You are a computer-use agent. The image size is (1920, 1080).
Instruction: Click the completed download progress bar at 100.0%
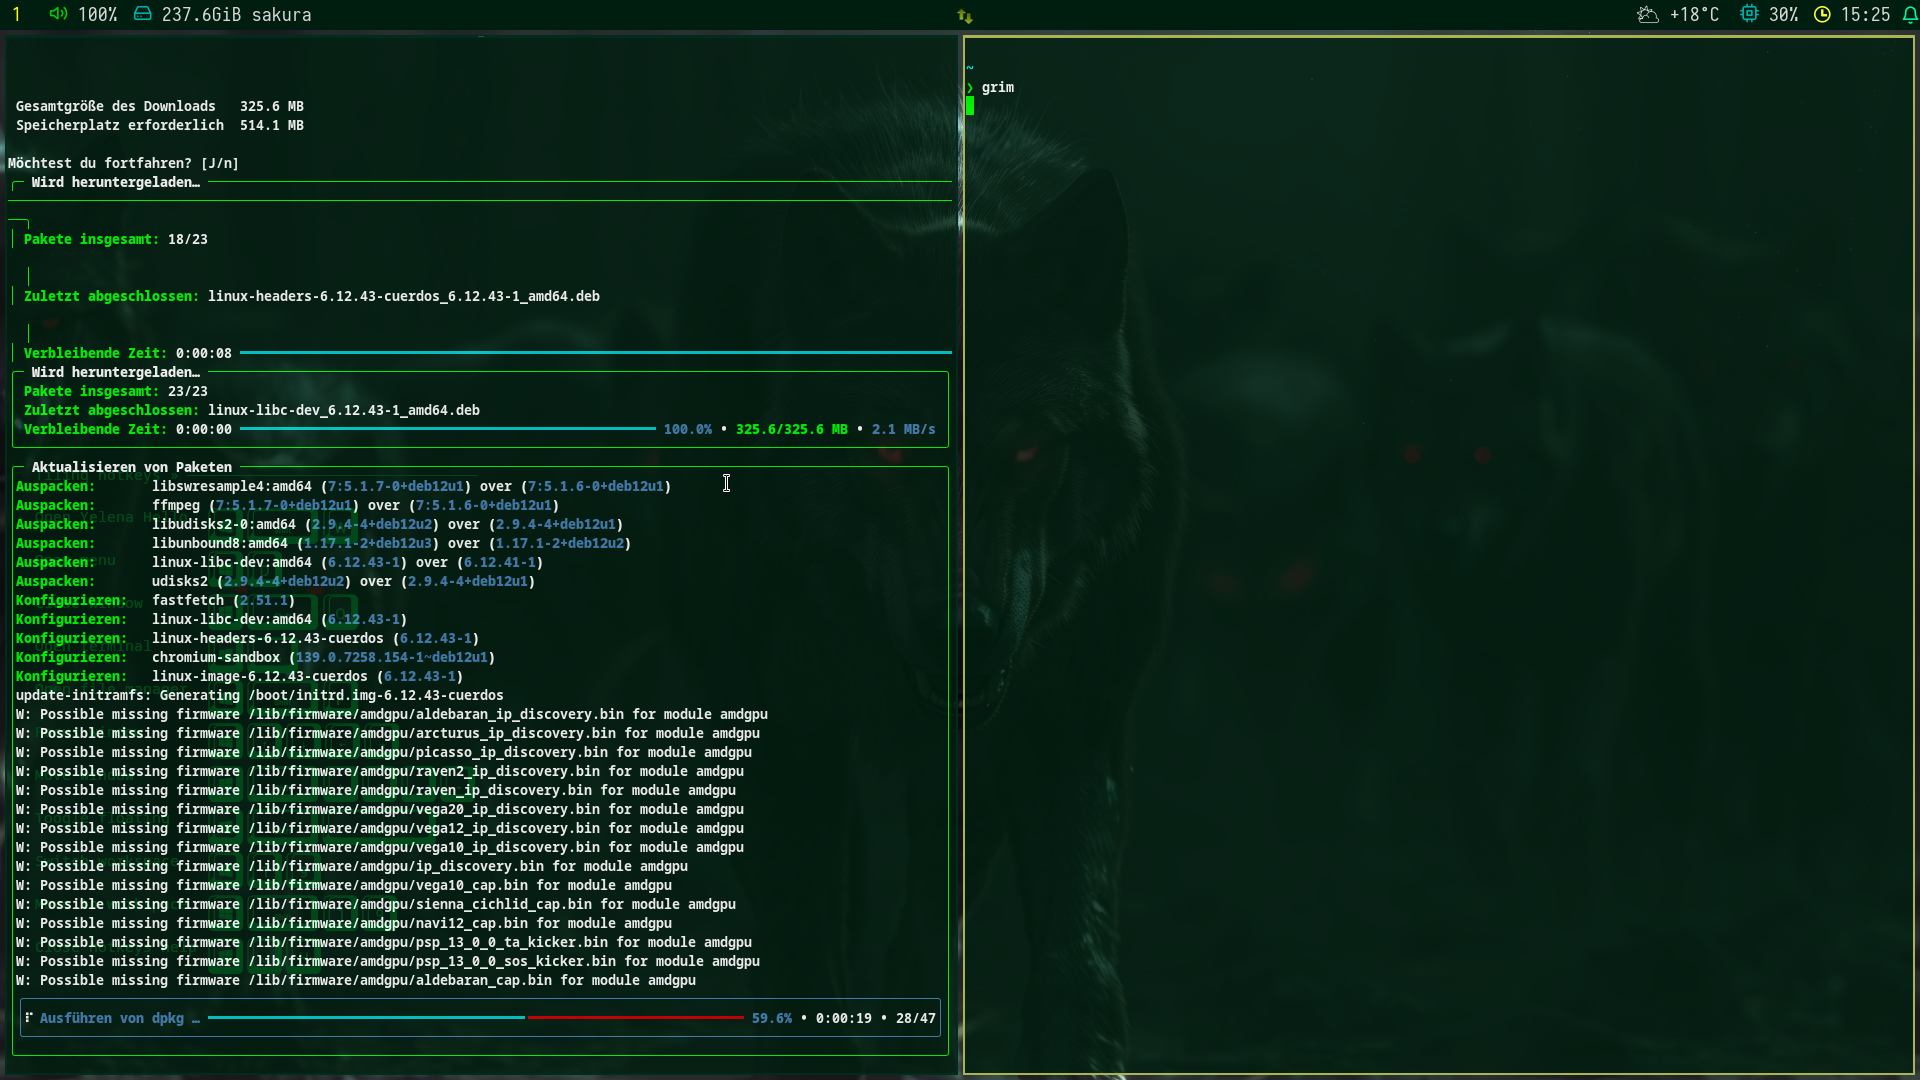(447, 429)
